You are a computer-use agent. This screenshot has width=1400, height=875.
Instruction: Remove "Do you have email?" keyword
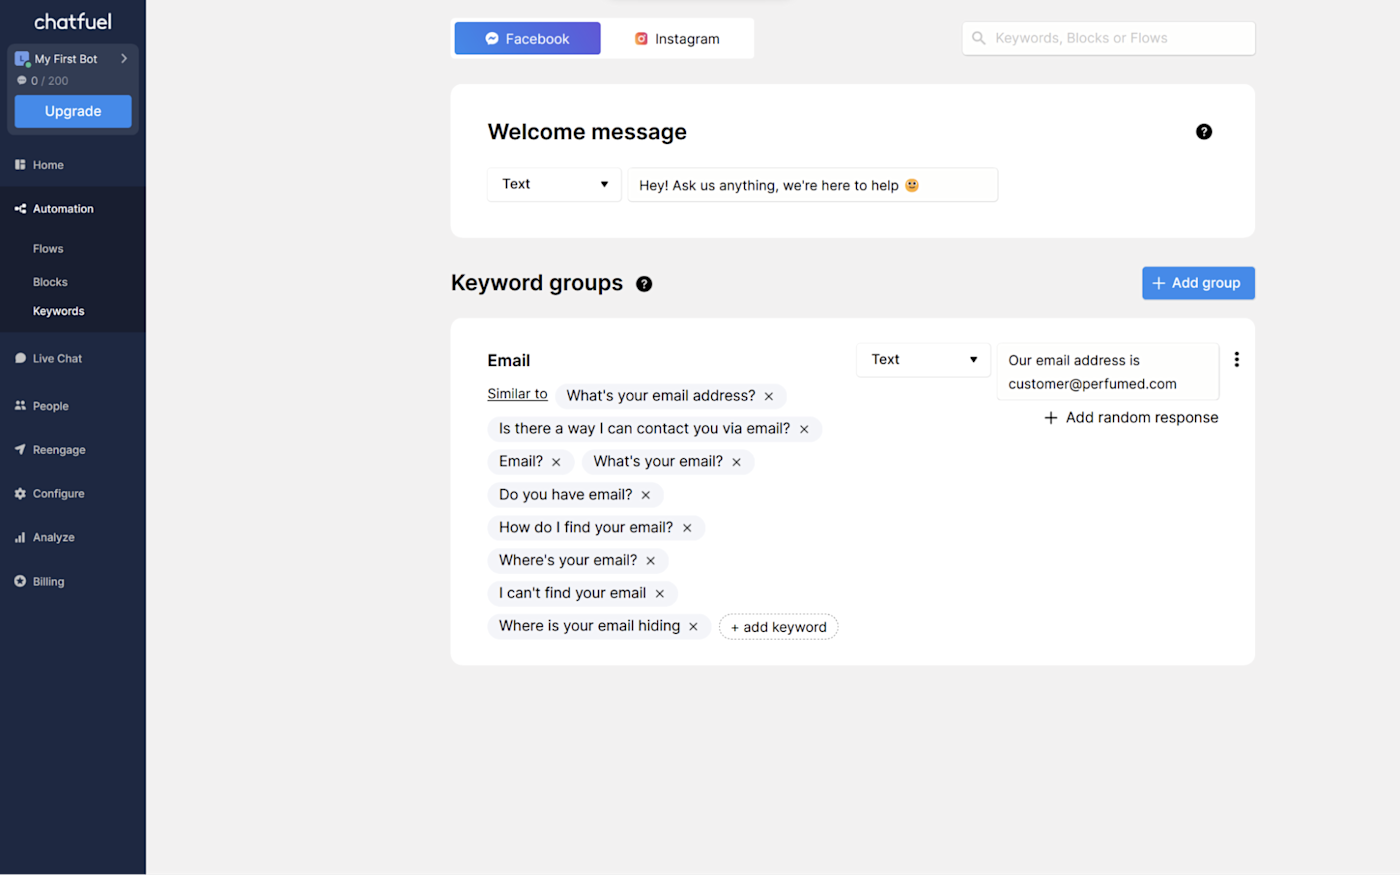(x=646, y=495)
